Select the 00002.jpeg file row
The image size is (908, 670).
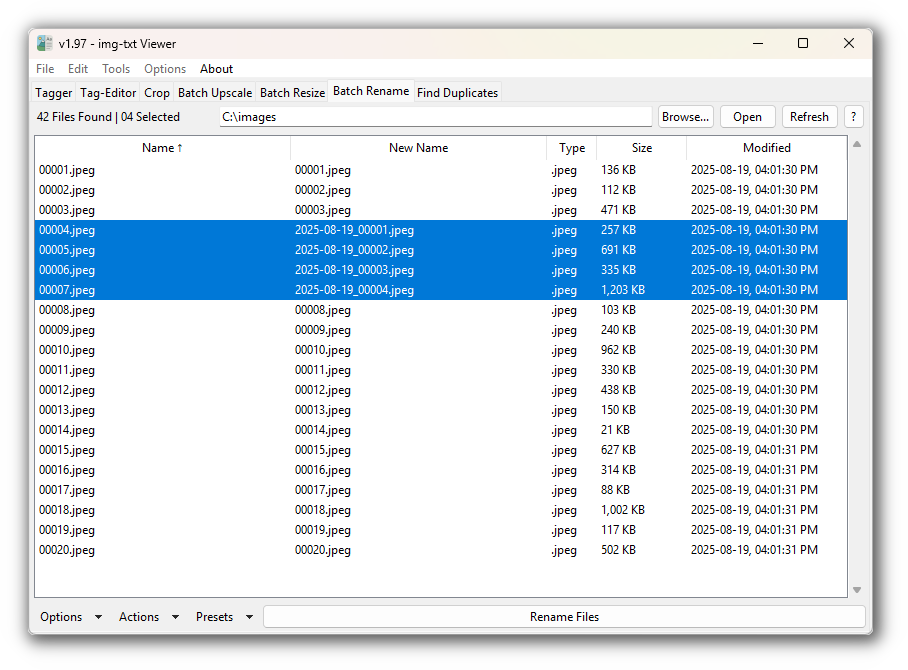click(441, 190)
